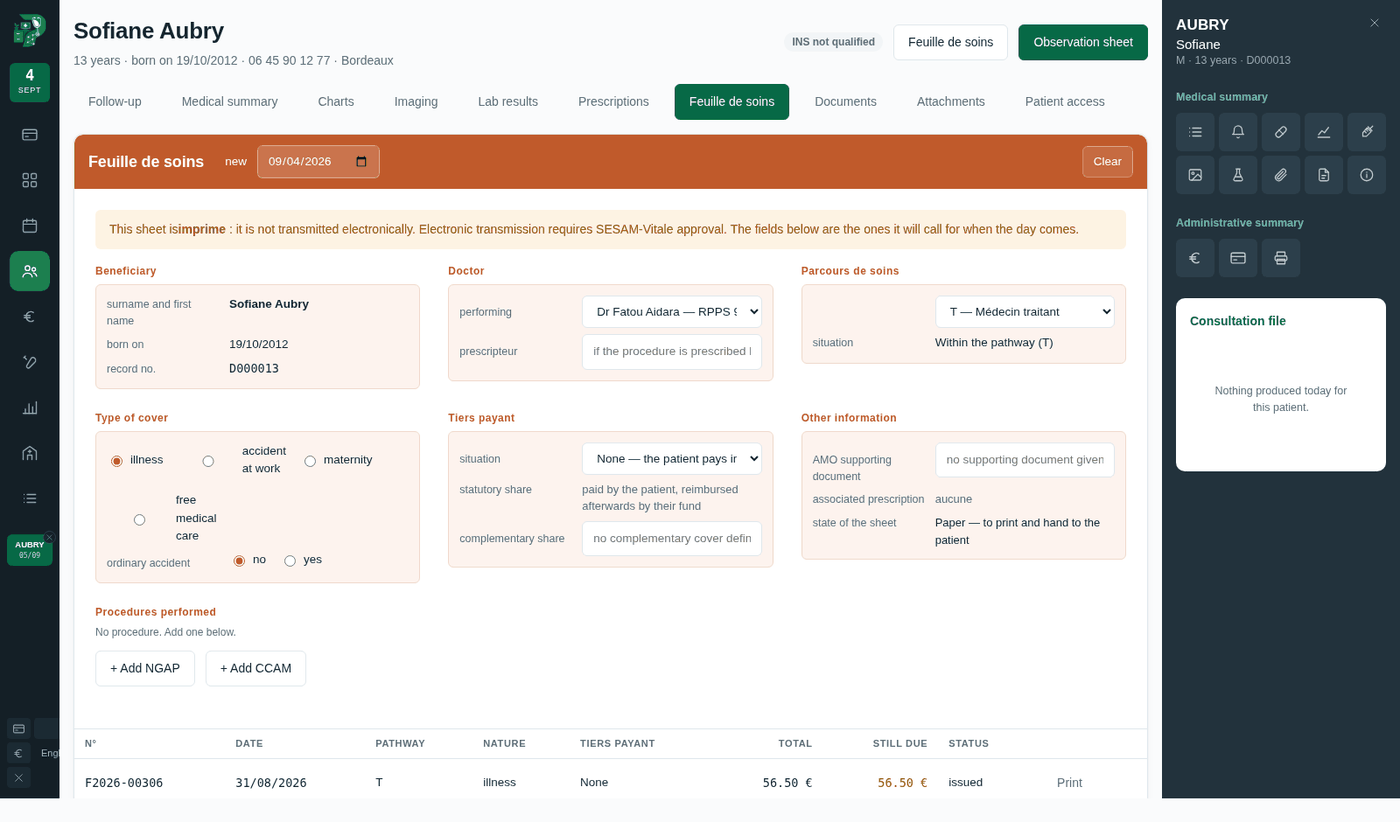The height and width of the screenshot is (822, 1400).
Task: Open the imaging picture icon in Medical summary
Action: pos(1195,175)
